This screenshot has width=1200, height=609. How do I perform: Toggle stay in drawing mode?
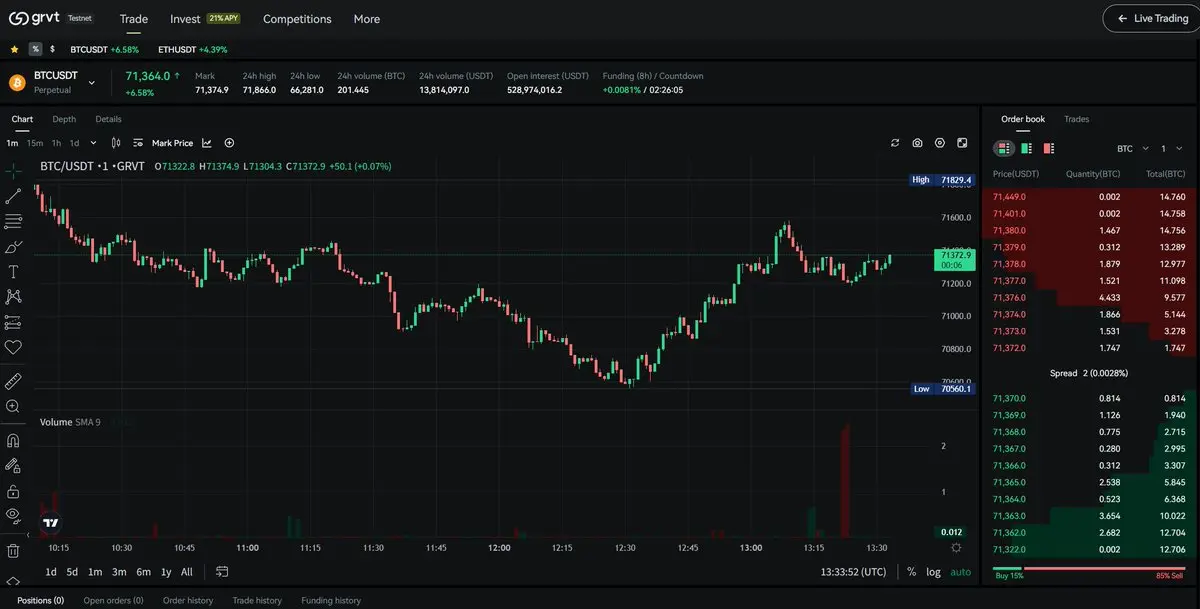13,465
